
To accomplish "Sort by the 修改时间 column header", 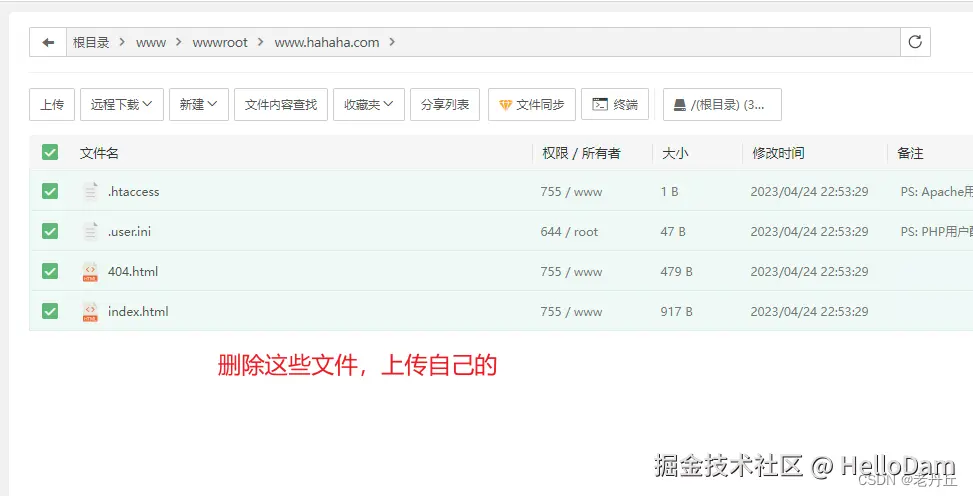I will click(x=778, y=153).
